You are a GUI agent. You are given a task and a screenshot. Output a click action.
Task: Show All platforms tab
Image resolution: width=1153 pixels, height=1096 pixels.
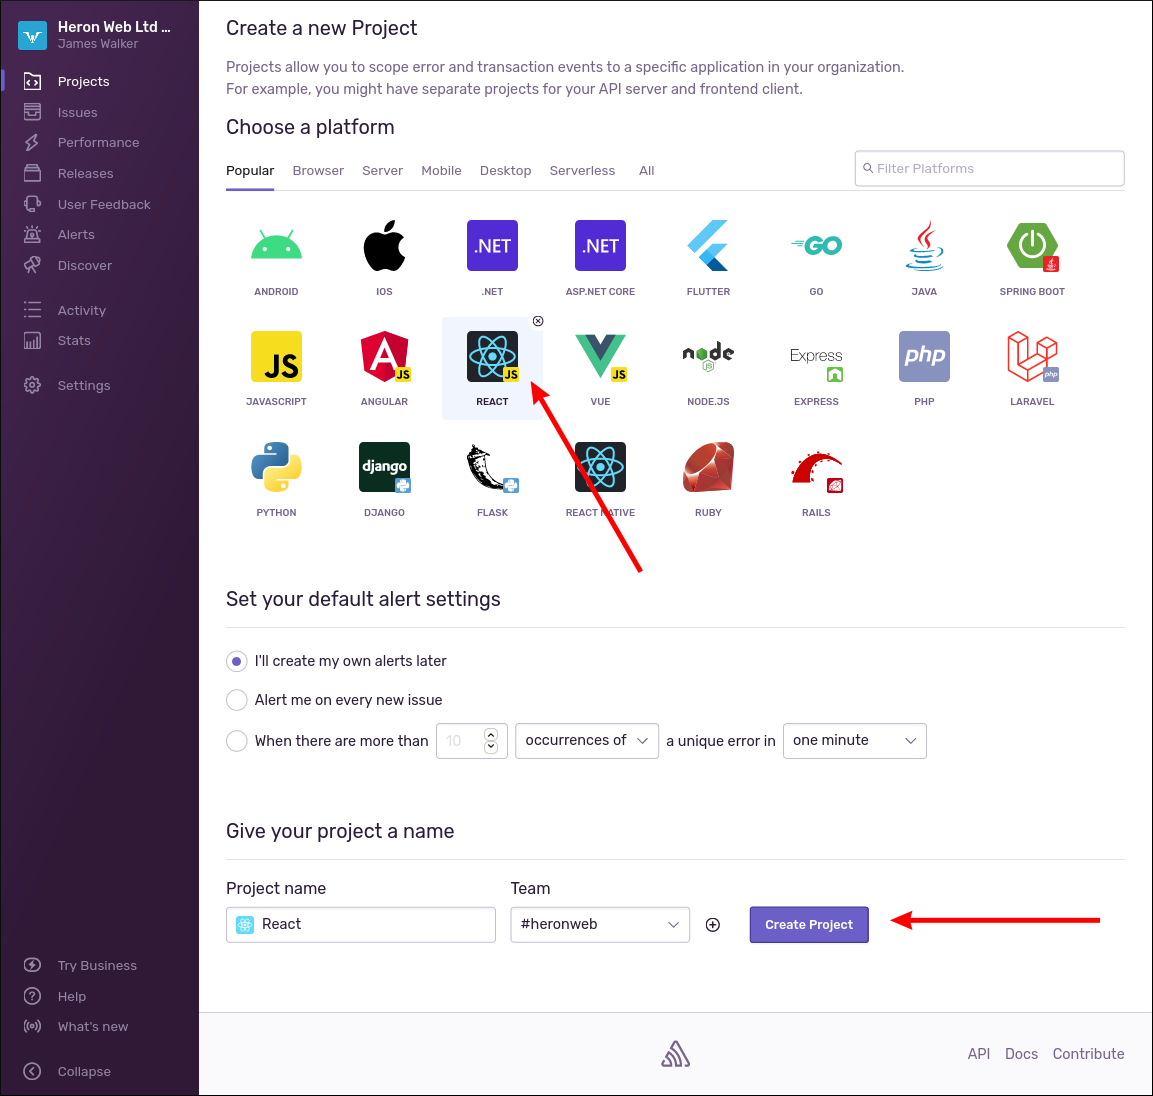pyautogui.click(x=646, y=171)
